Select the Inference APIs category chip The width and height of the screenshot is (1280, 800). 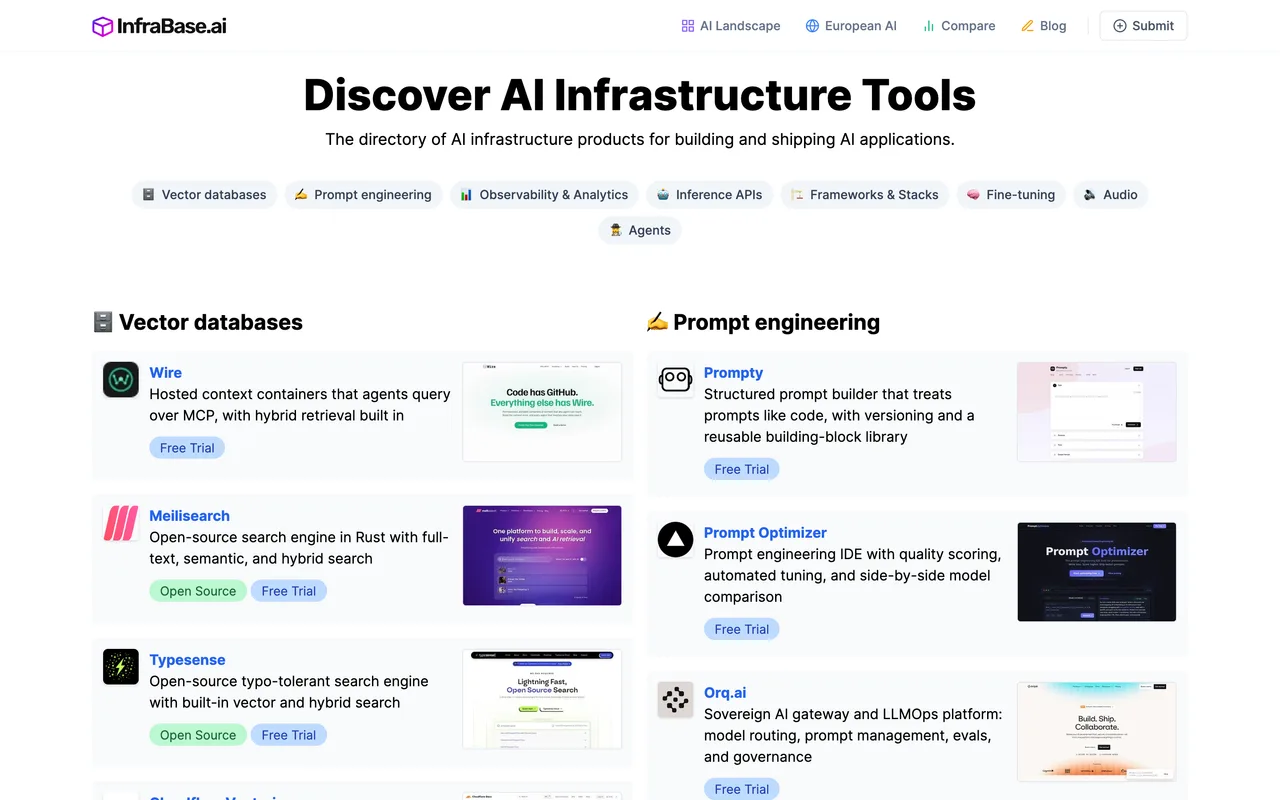point(709,194)
